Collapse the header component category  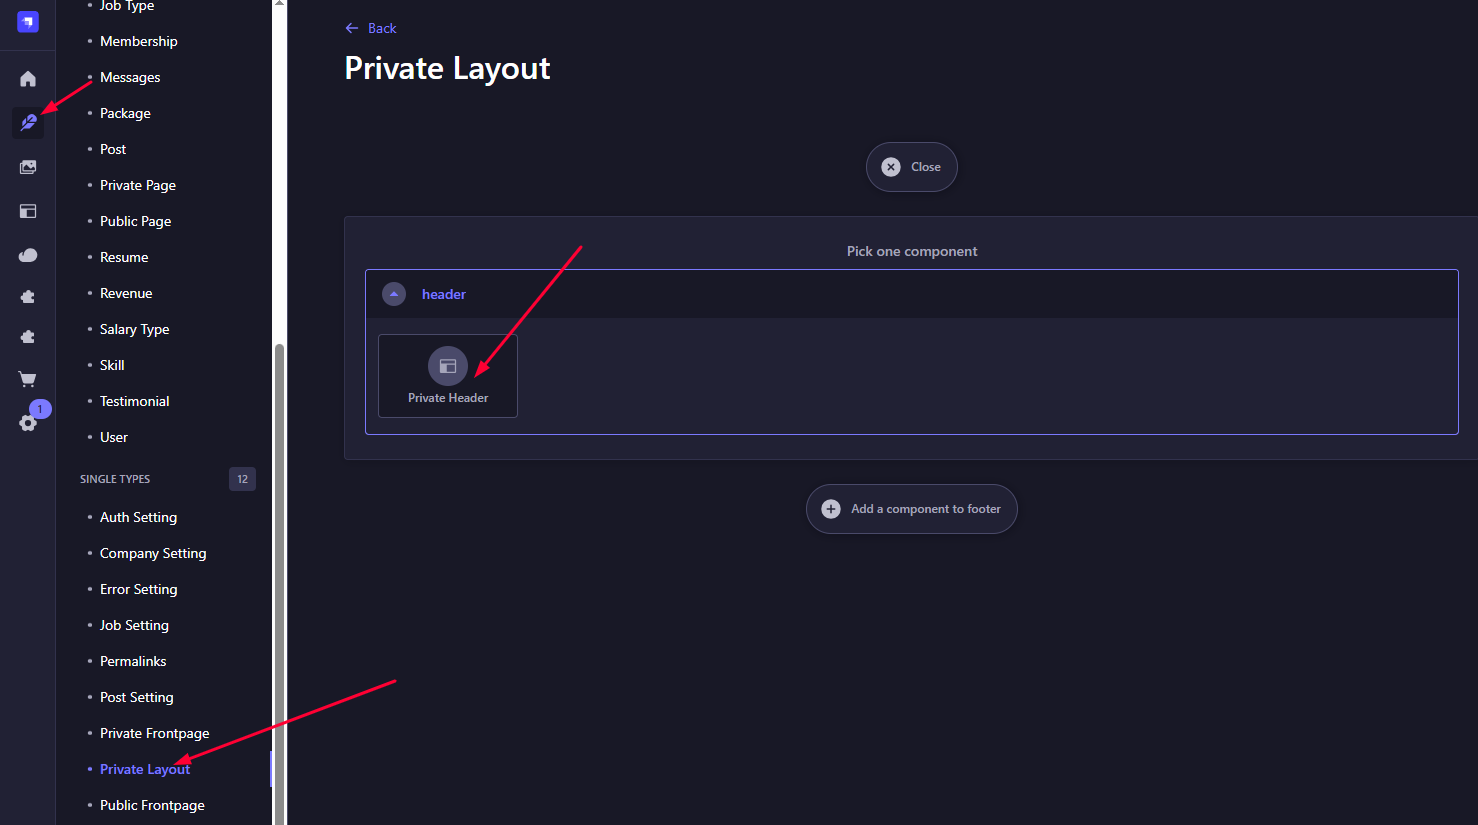pos(394,294)
